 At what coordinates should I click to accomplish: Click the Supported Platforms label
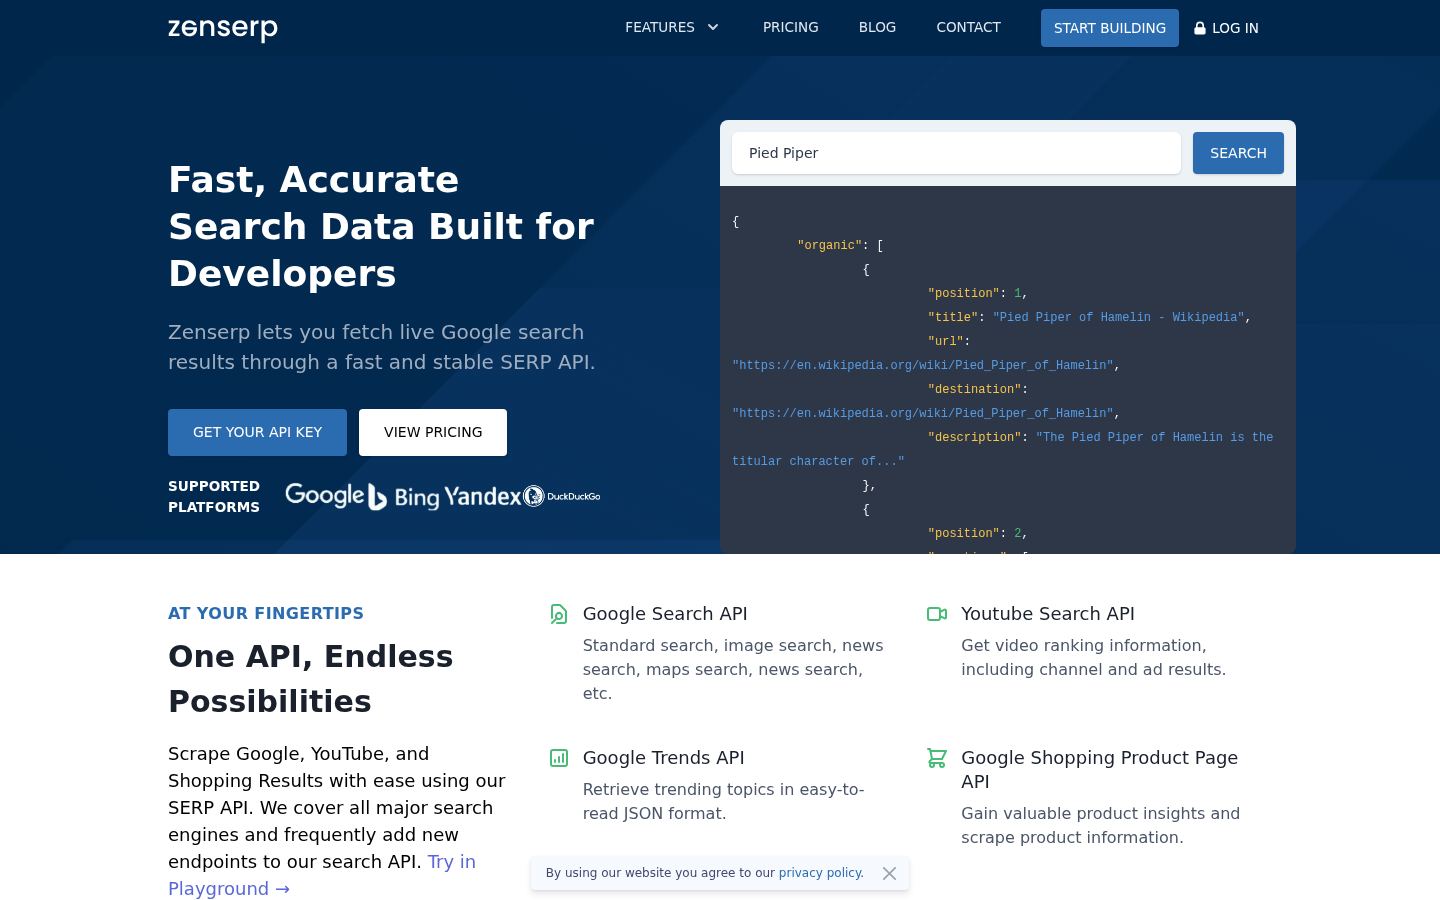(x=214, y=496)
